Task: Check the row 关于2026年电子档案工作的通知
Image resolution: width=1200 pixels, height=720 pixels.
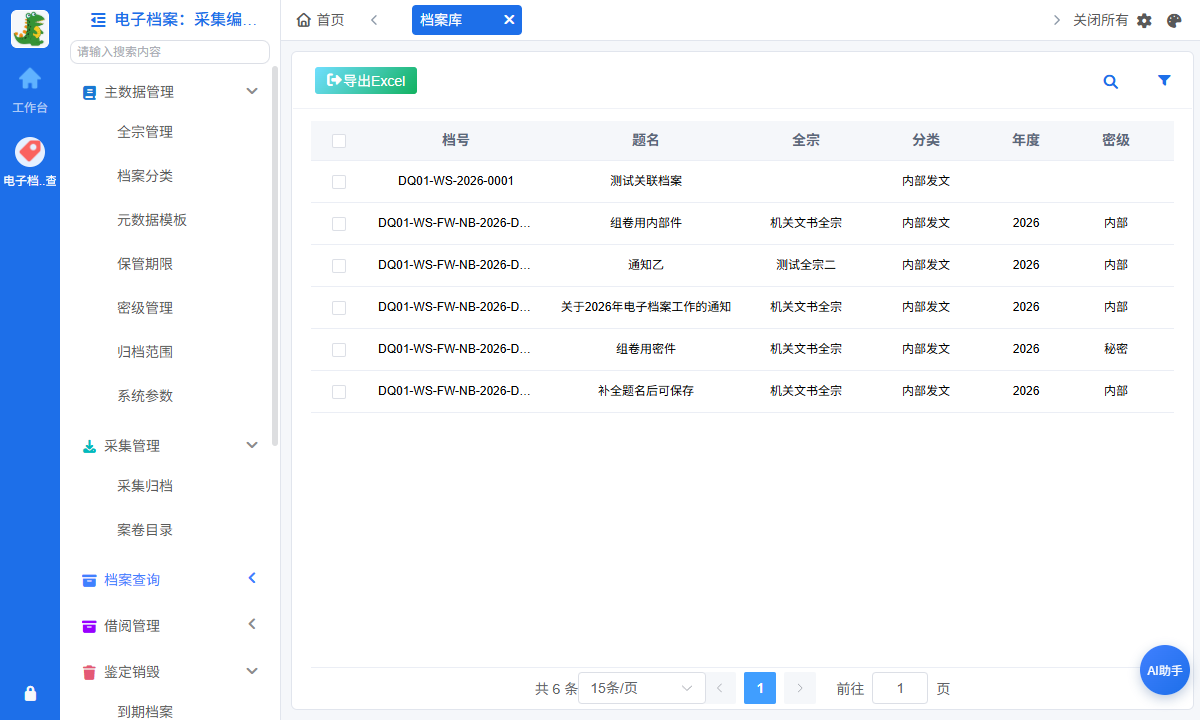Action: click(x=339, y=308)
